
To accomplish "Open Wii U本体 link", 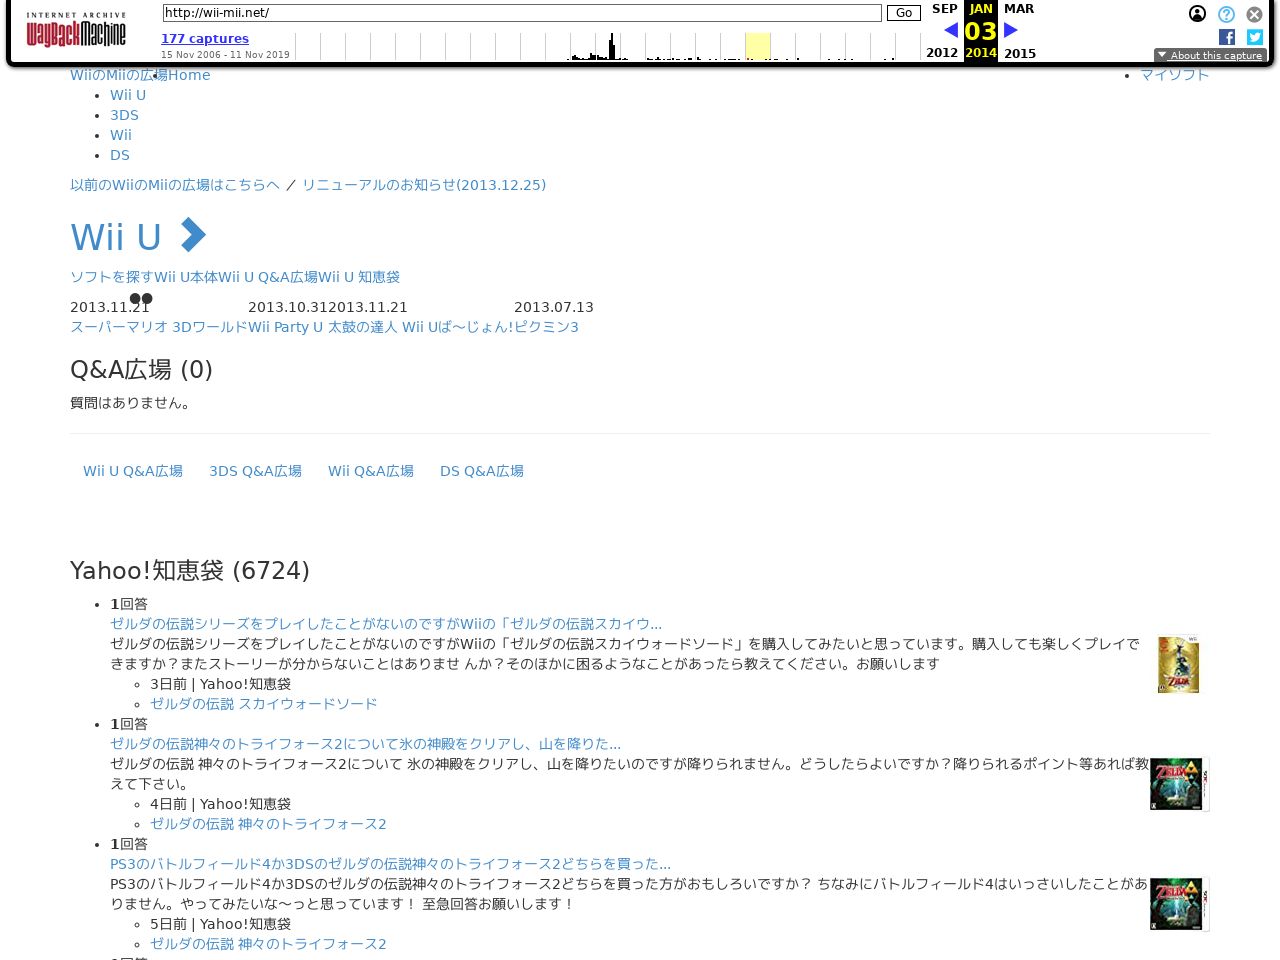I will pyautogui.click(x=186, y=277).
